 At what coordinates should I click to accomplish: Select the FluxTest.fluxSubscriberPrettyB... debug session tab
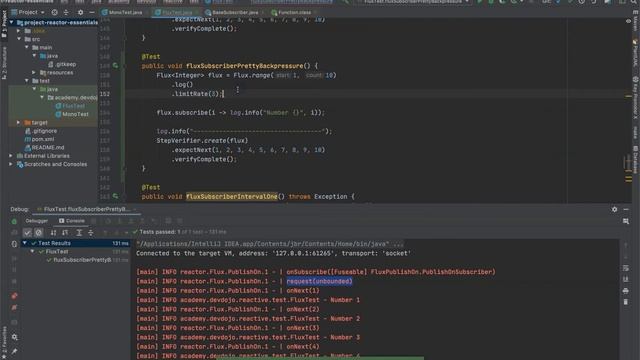coord(85,209)
